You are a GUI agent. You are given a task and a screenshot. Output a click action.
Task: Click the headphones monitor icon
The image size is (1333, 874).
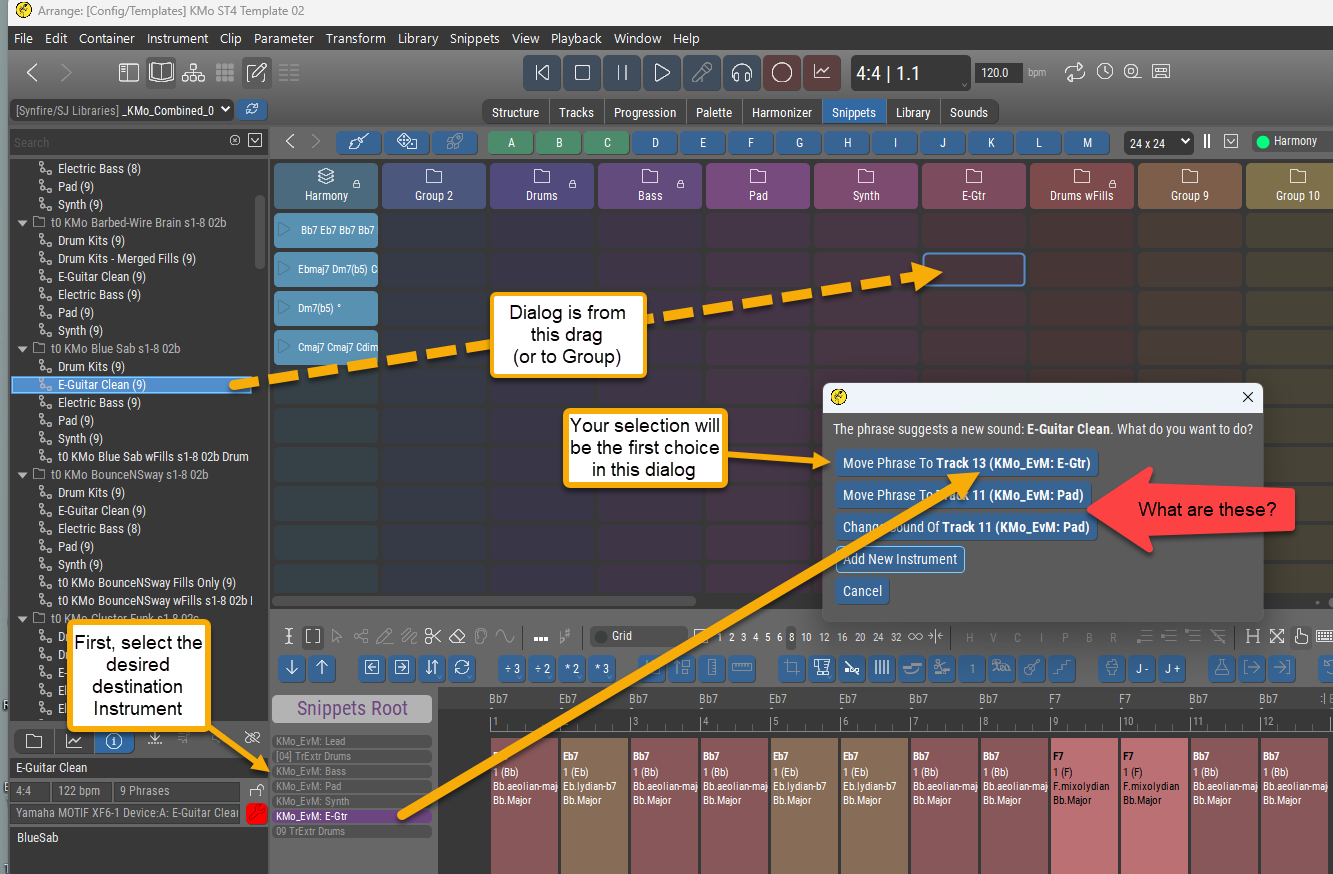(x=742, y=72)
